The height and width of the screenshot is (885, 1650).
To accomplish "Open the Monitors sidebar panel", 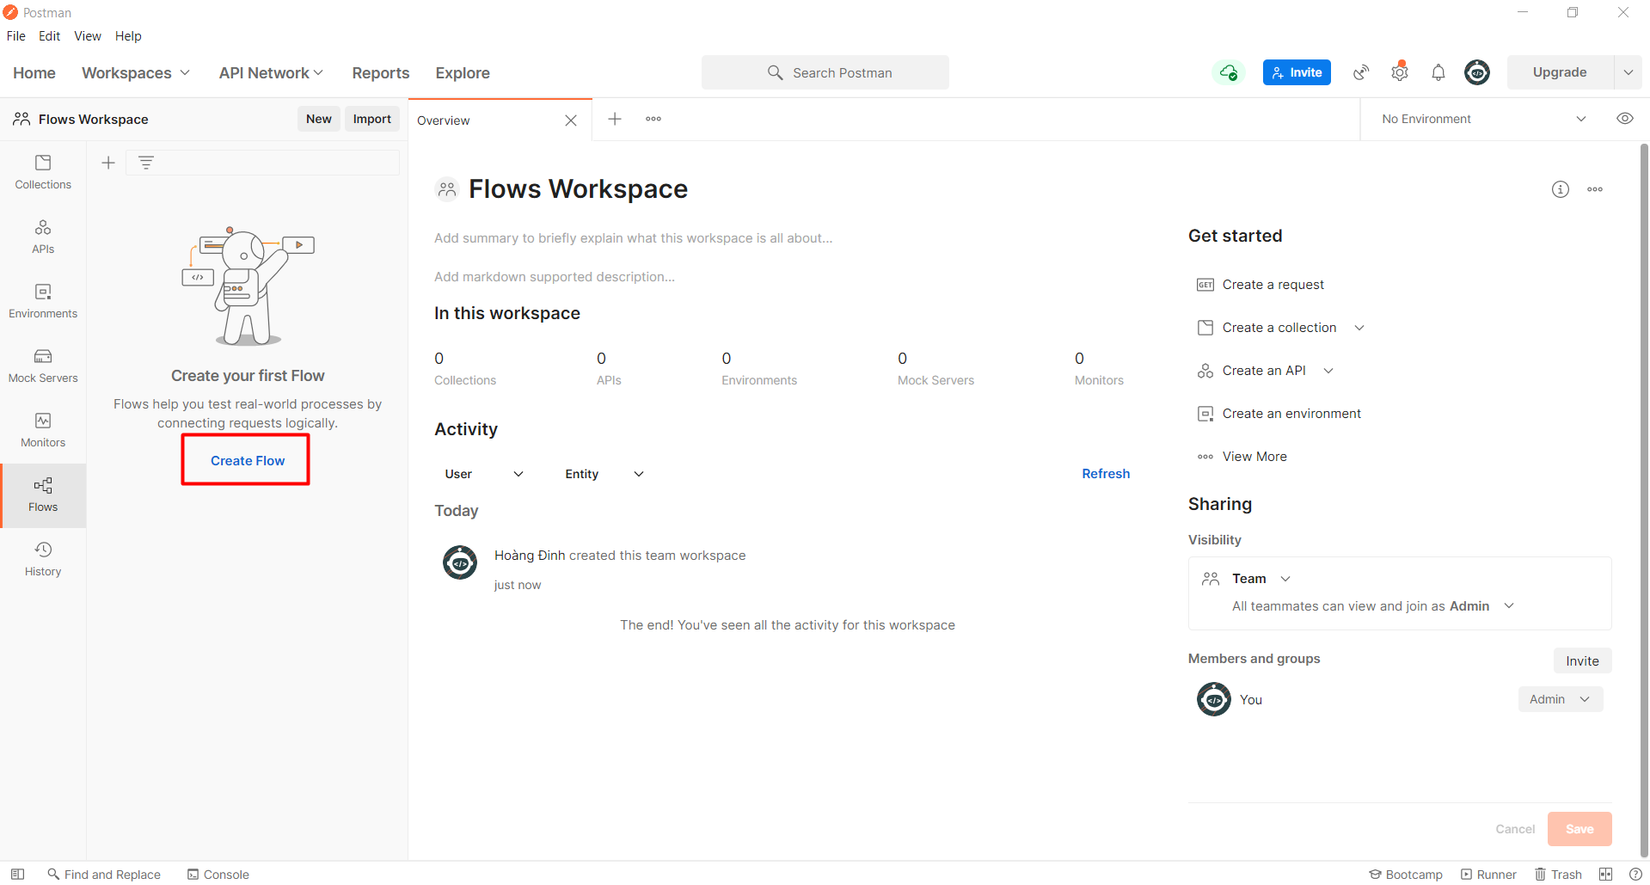I will 43,430.
